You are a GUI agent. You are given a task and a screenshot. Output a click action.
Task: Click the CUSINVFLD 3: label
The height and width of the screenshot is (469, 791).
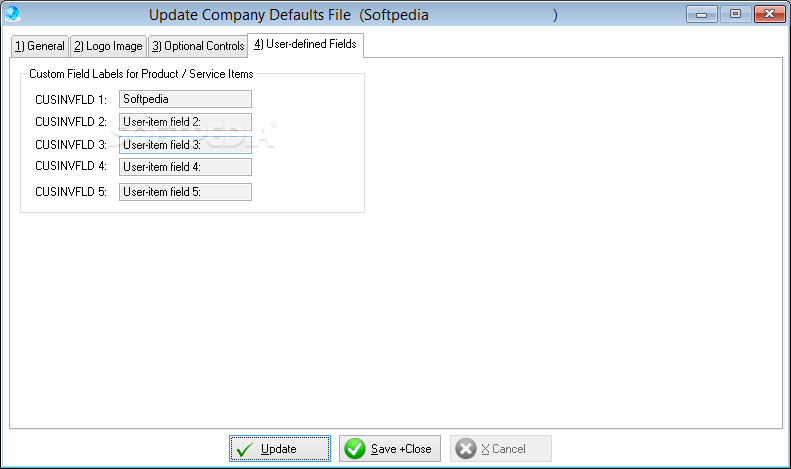[x=71, y=145]
